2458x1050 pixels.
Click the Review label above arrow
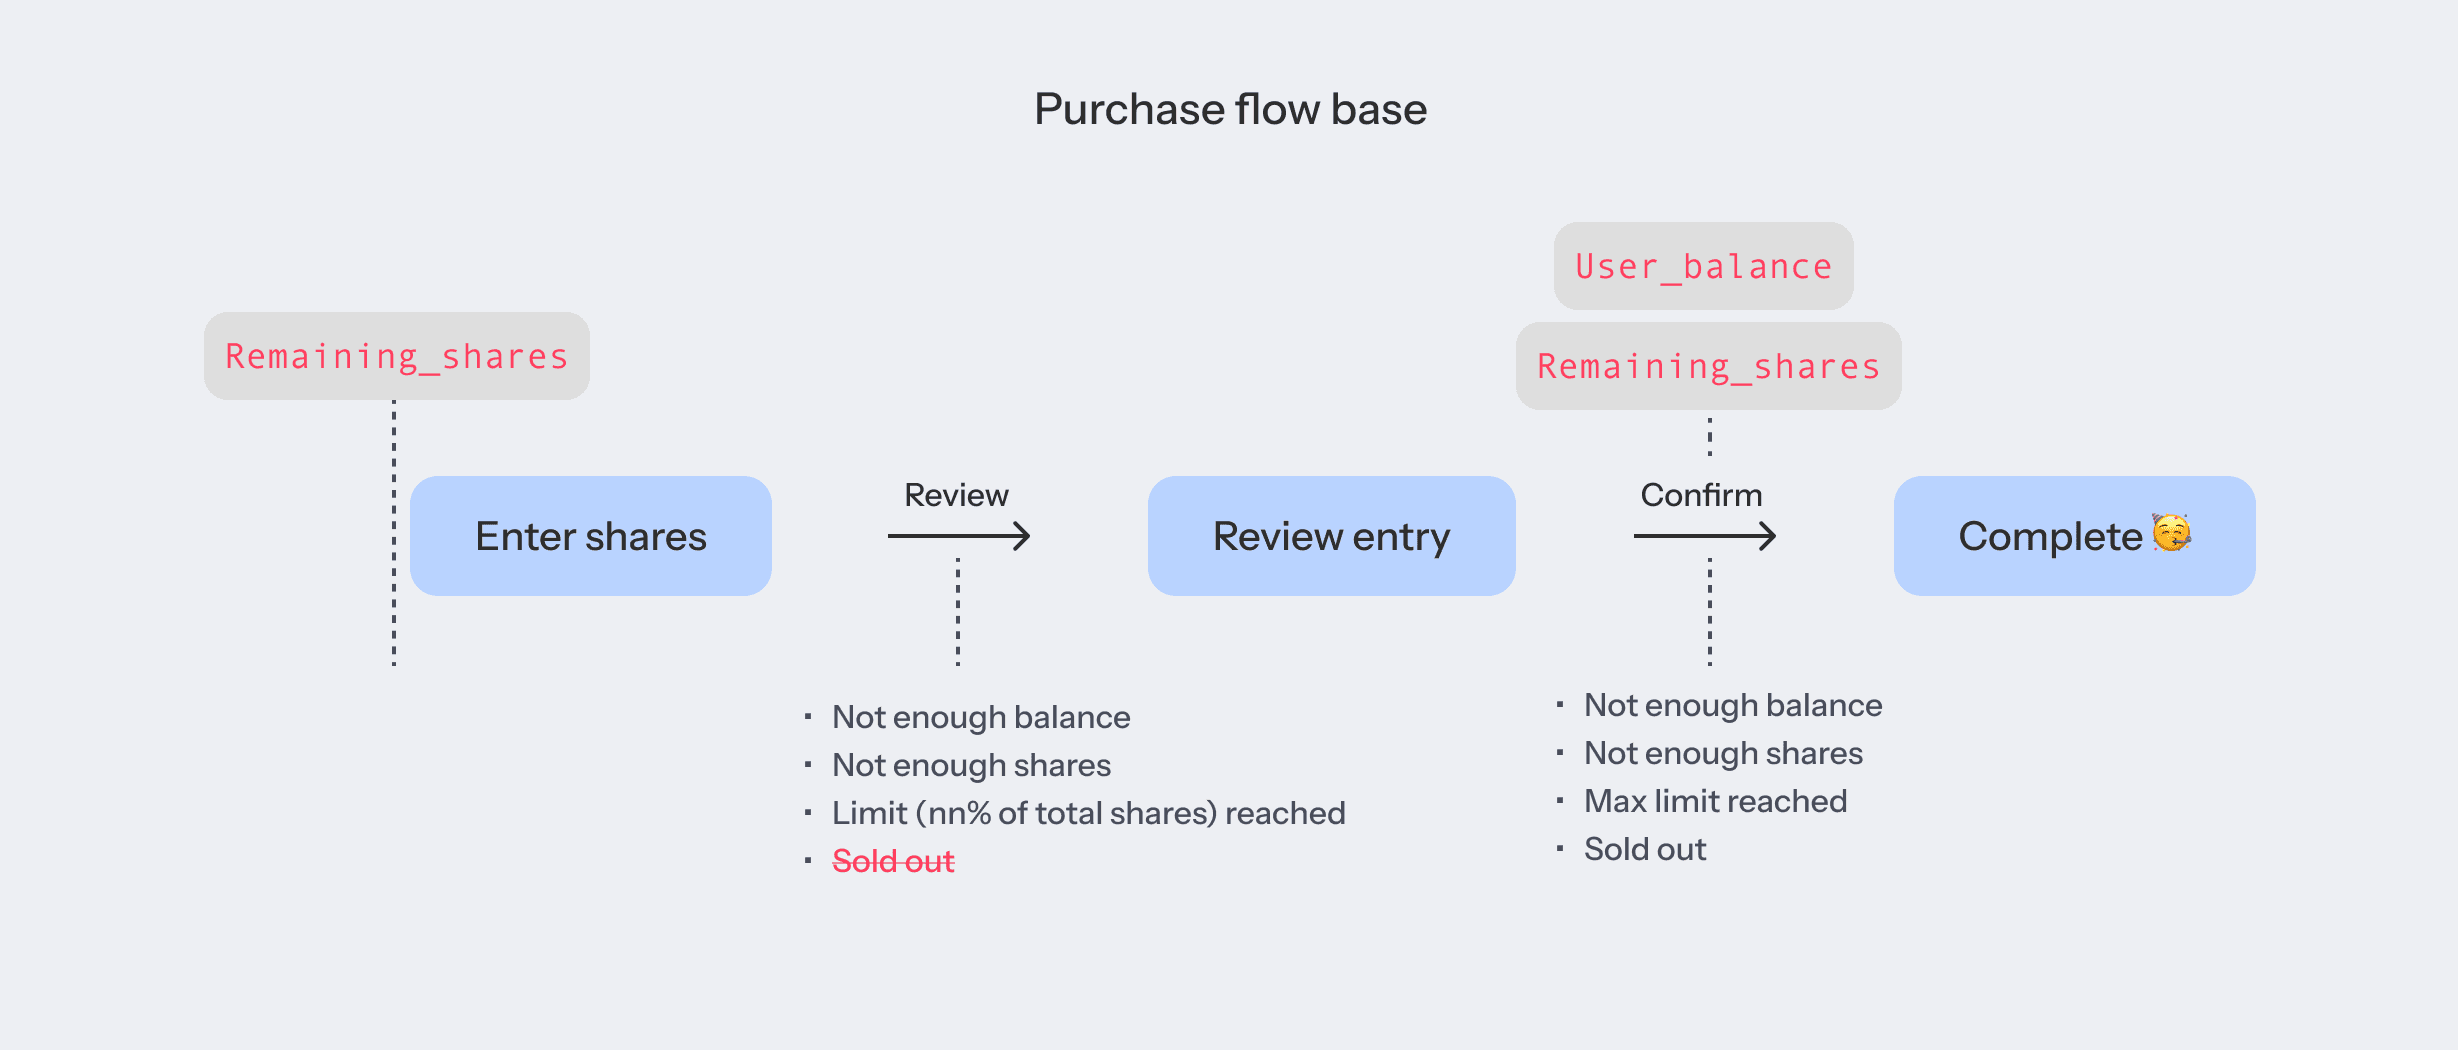[x=957, y=495]
